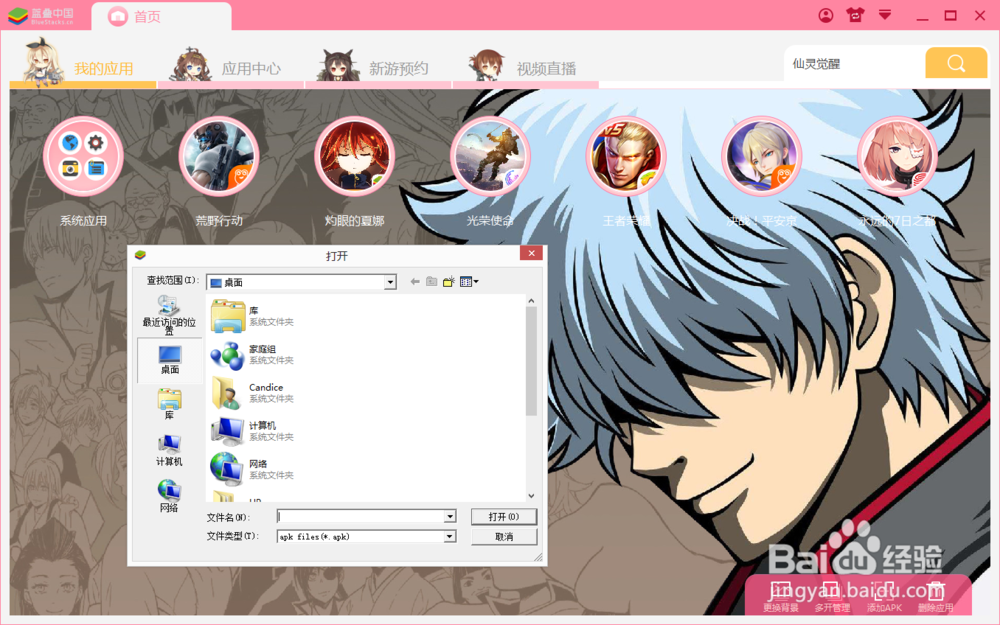Select 网络 in dialog places bar

[x=169, y=496]
